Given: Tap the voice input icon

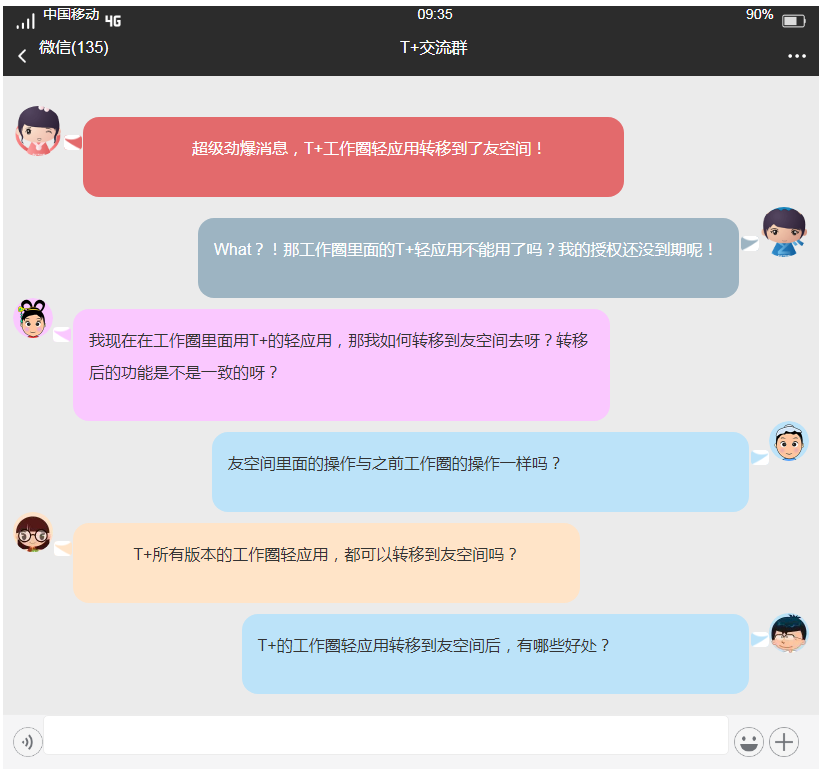Looking at the screenshot, I should pos(27,742).
